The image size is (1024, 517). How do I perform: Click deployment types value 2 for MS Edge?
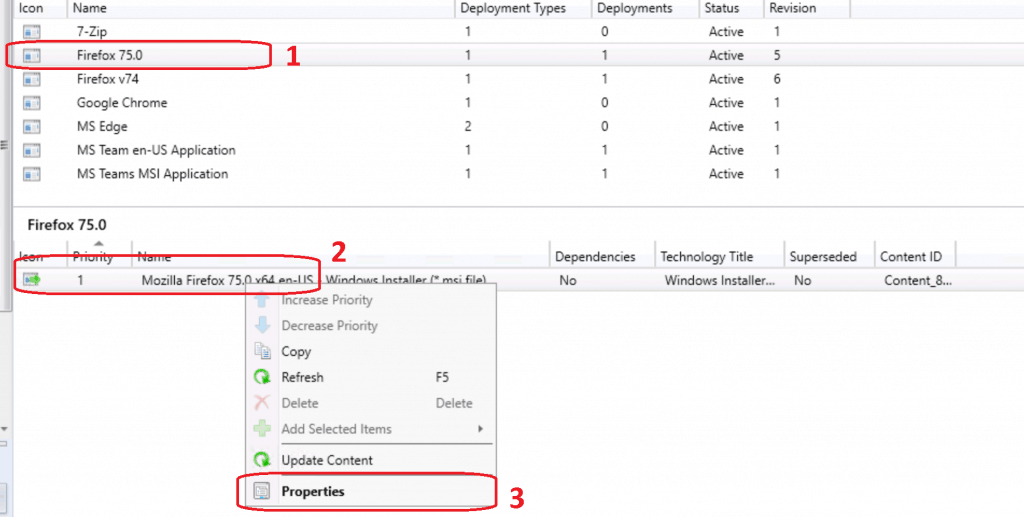tap(468, 127)
